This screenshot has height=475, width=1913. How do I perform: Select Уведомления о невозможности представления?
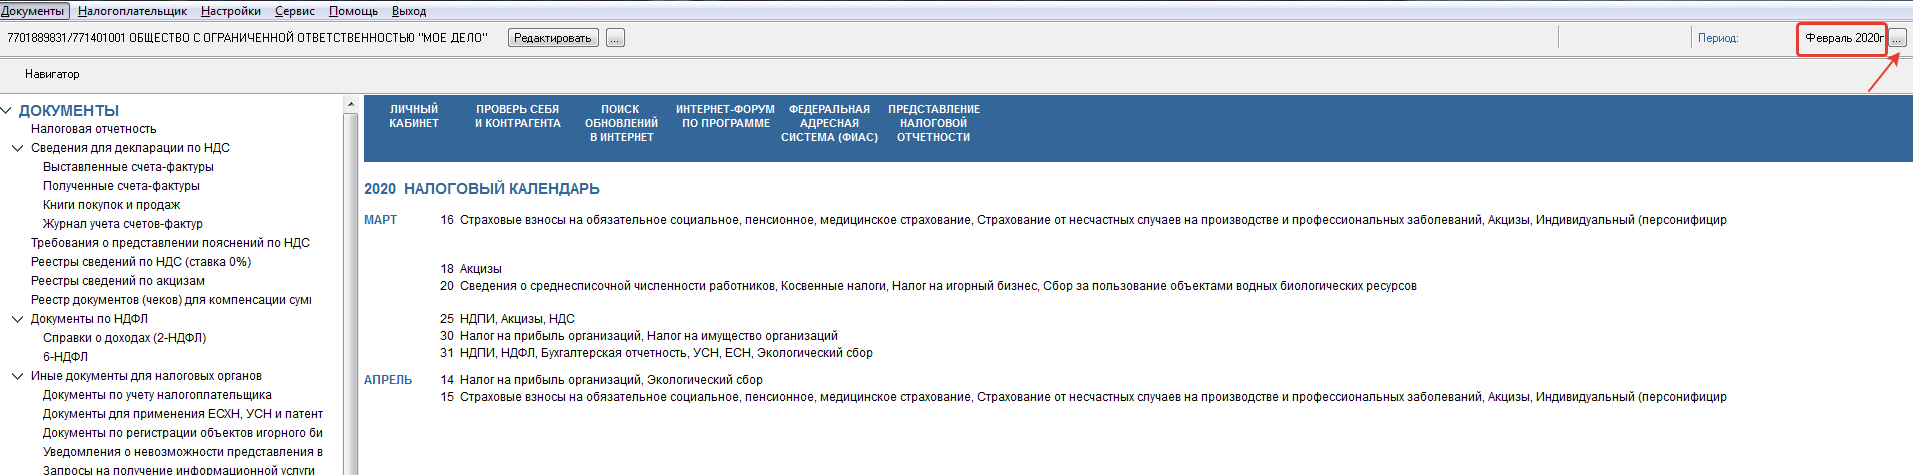click(x=183, y=452)
